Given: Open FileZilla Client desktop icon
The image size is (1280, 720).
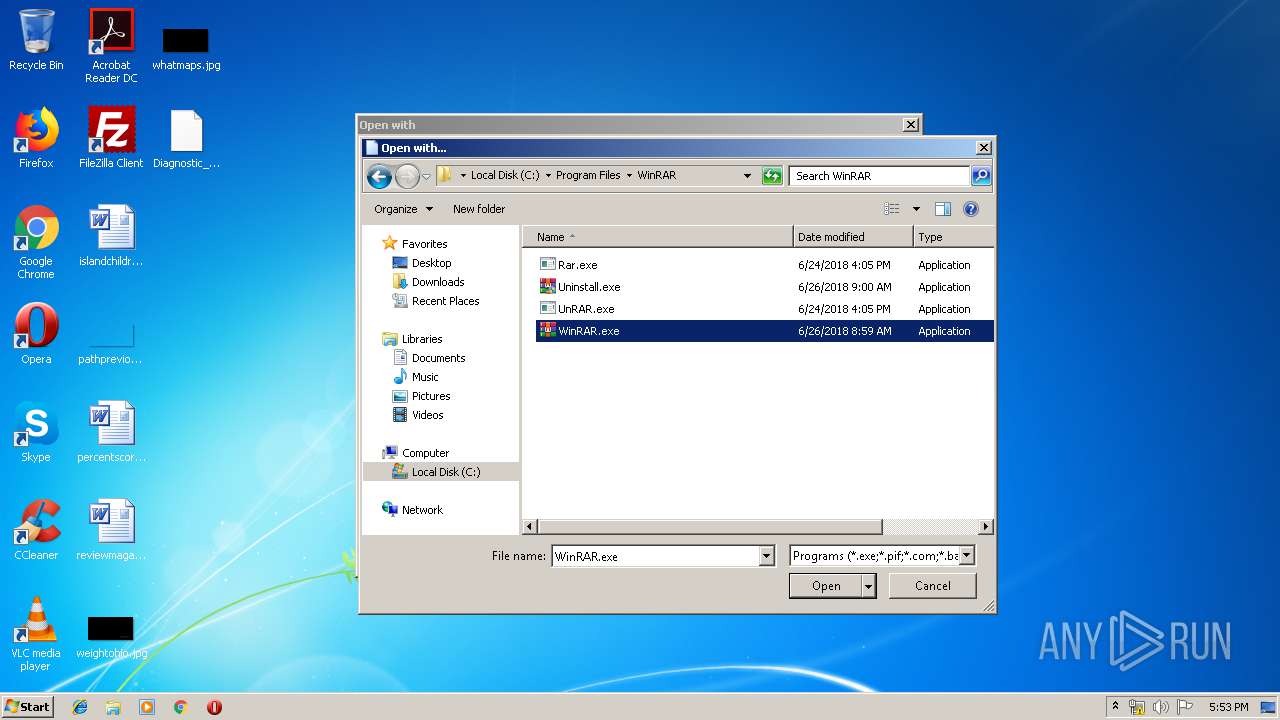Looking at the screenshot, I should (111, 138).
